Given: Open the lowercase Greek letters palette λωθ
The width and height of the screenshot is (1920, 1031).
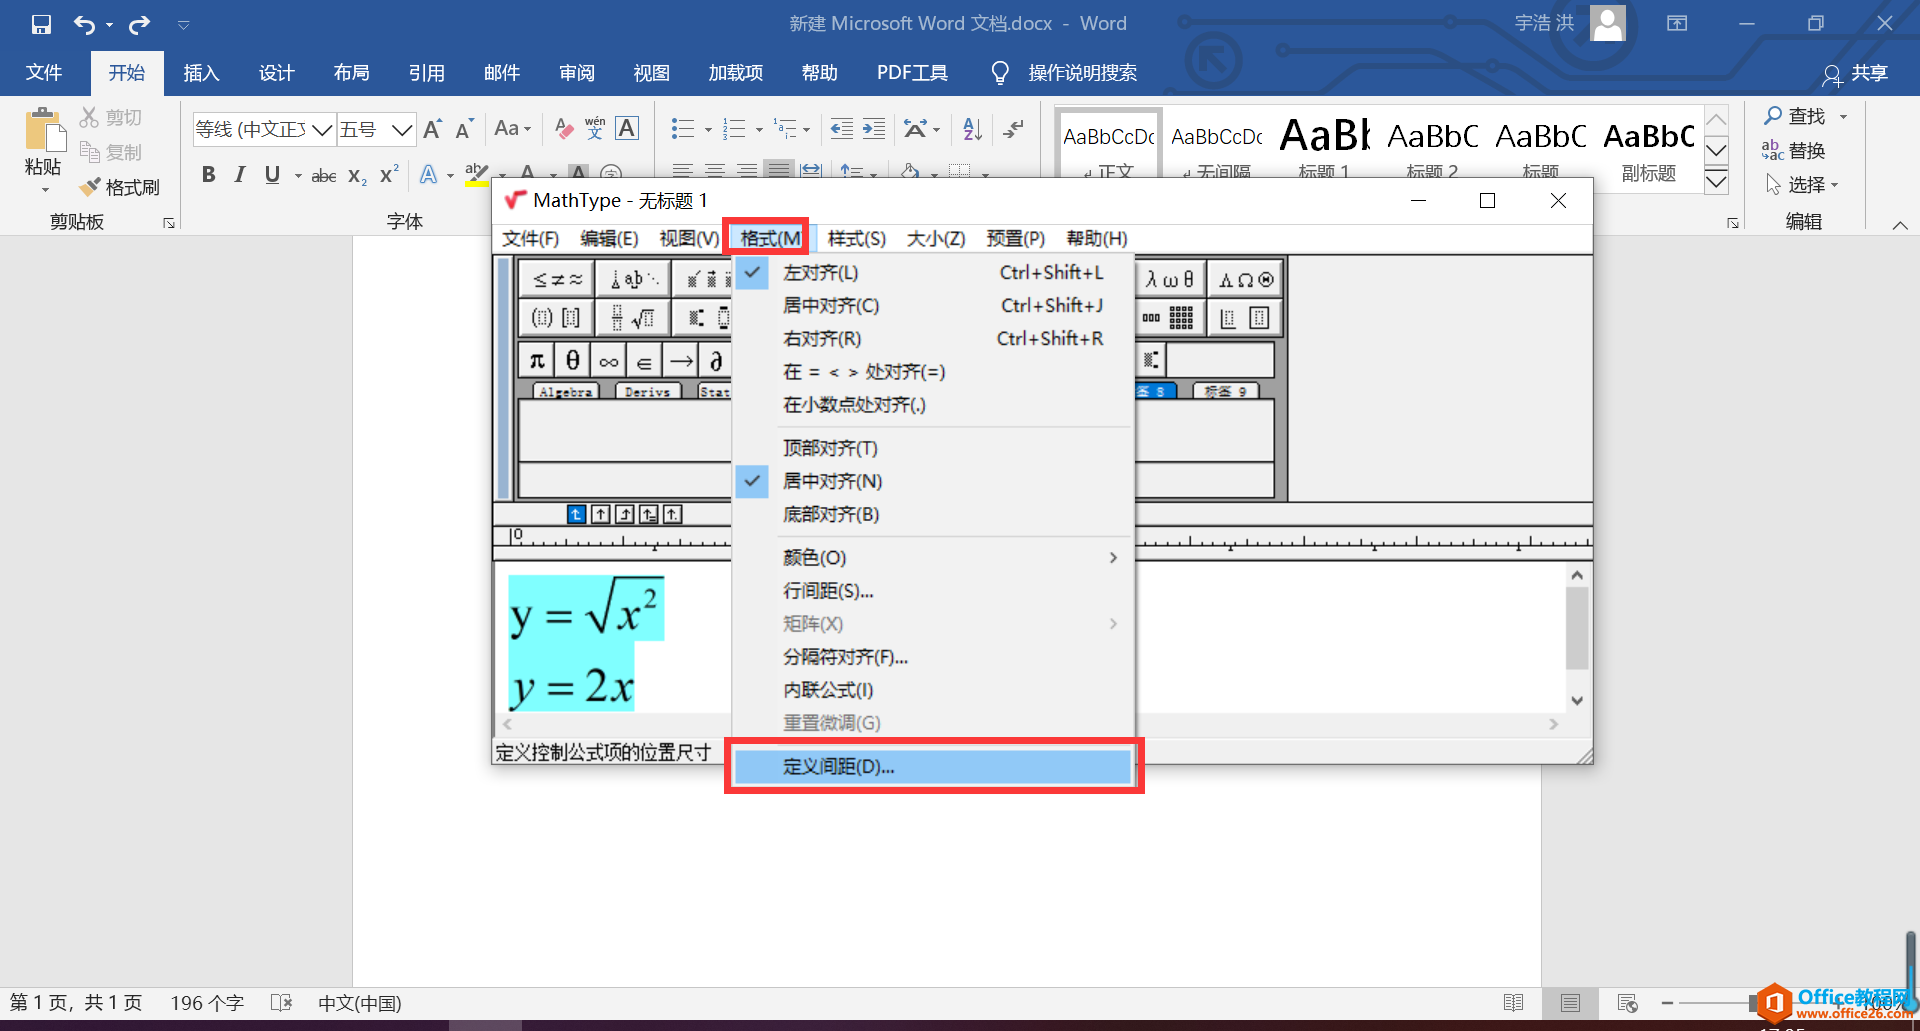Looking at the screenshot, I should point(1170,279).
